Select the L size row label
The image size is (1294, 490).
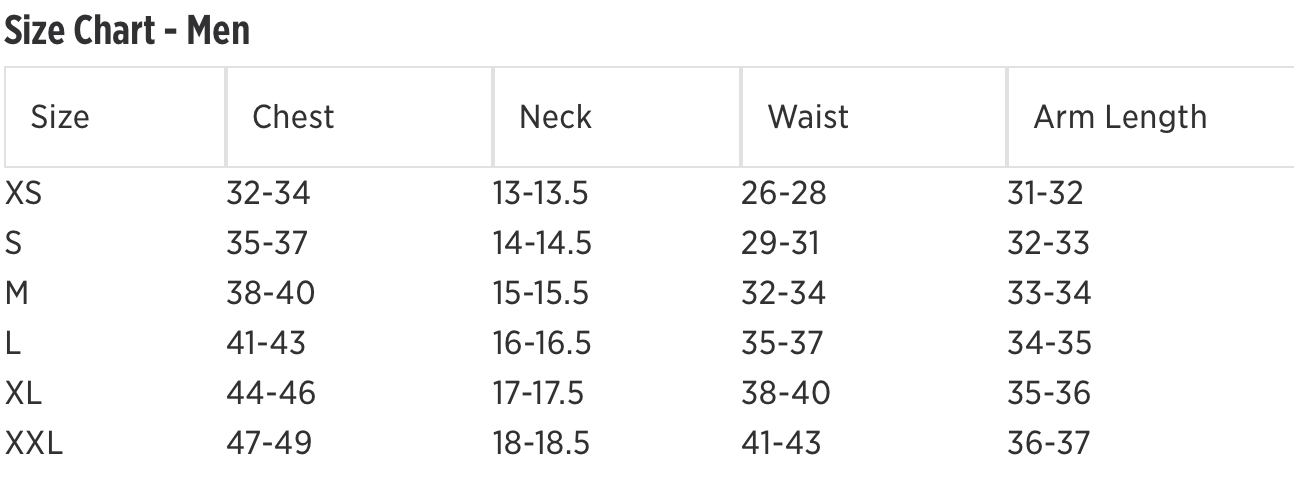13,343
